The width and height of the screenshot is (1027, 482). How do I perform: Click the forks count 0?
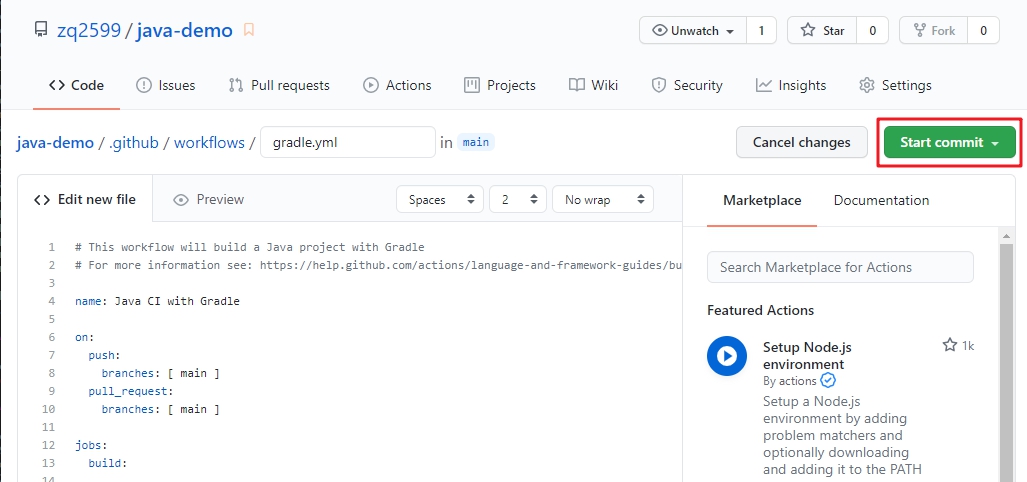pyautogui.click(x=983, y=31)
